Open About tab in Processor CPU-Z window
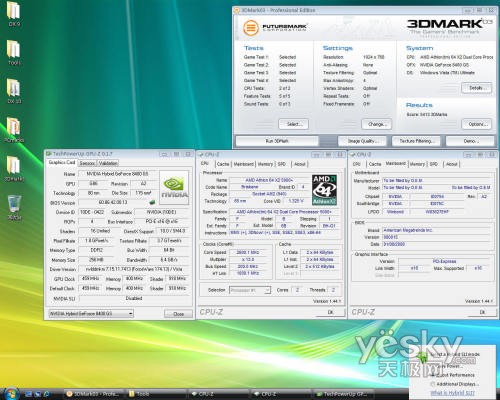 299,164
